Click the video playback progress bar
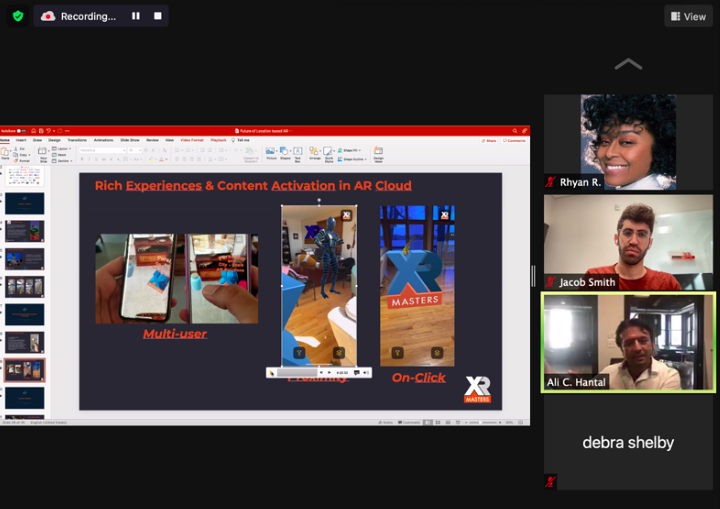Screen dimensions: 720x509 [x=297, y=373]
